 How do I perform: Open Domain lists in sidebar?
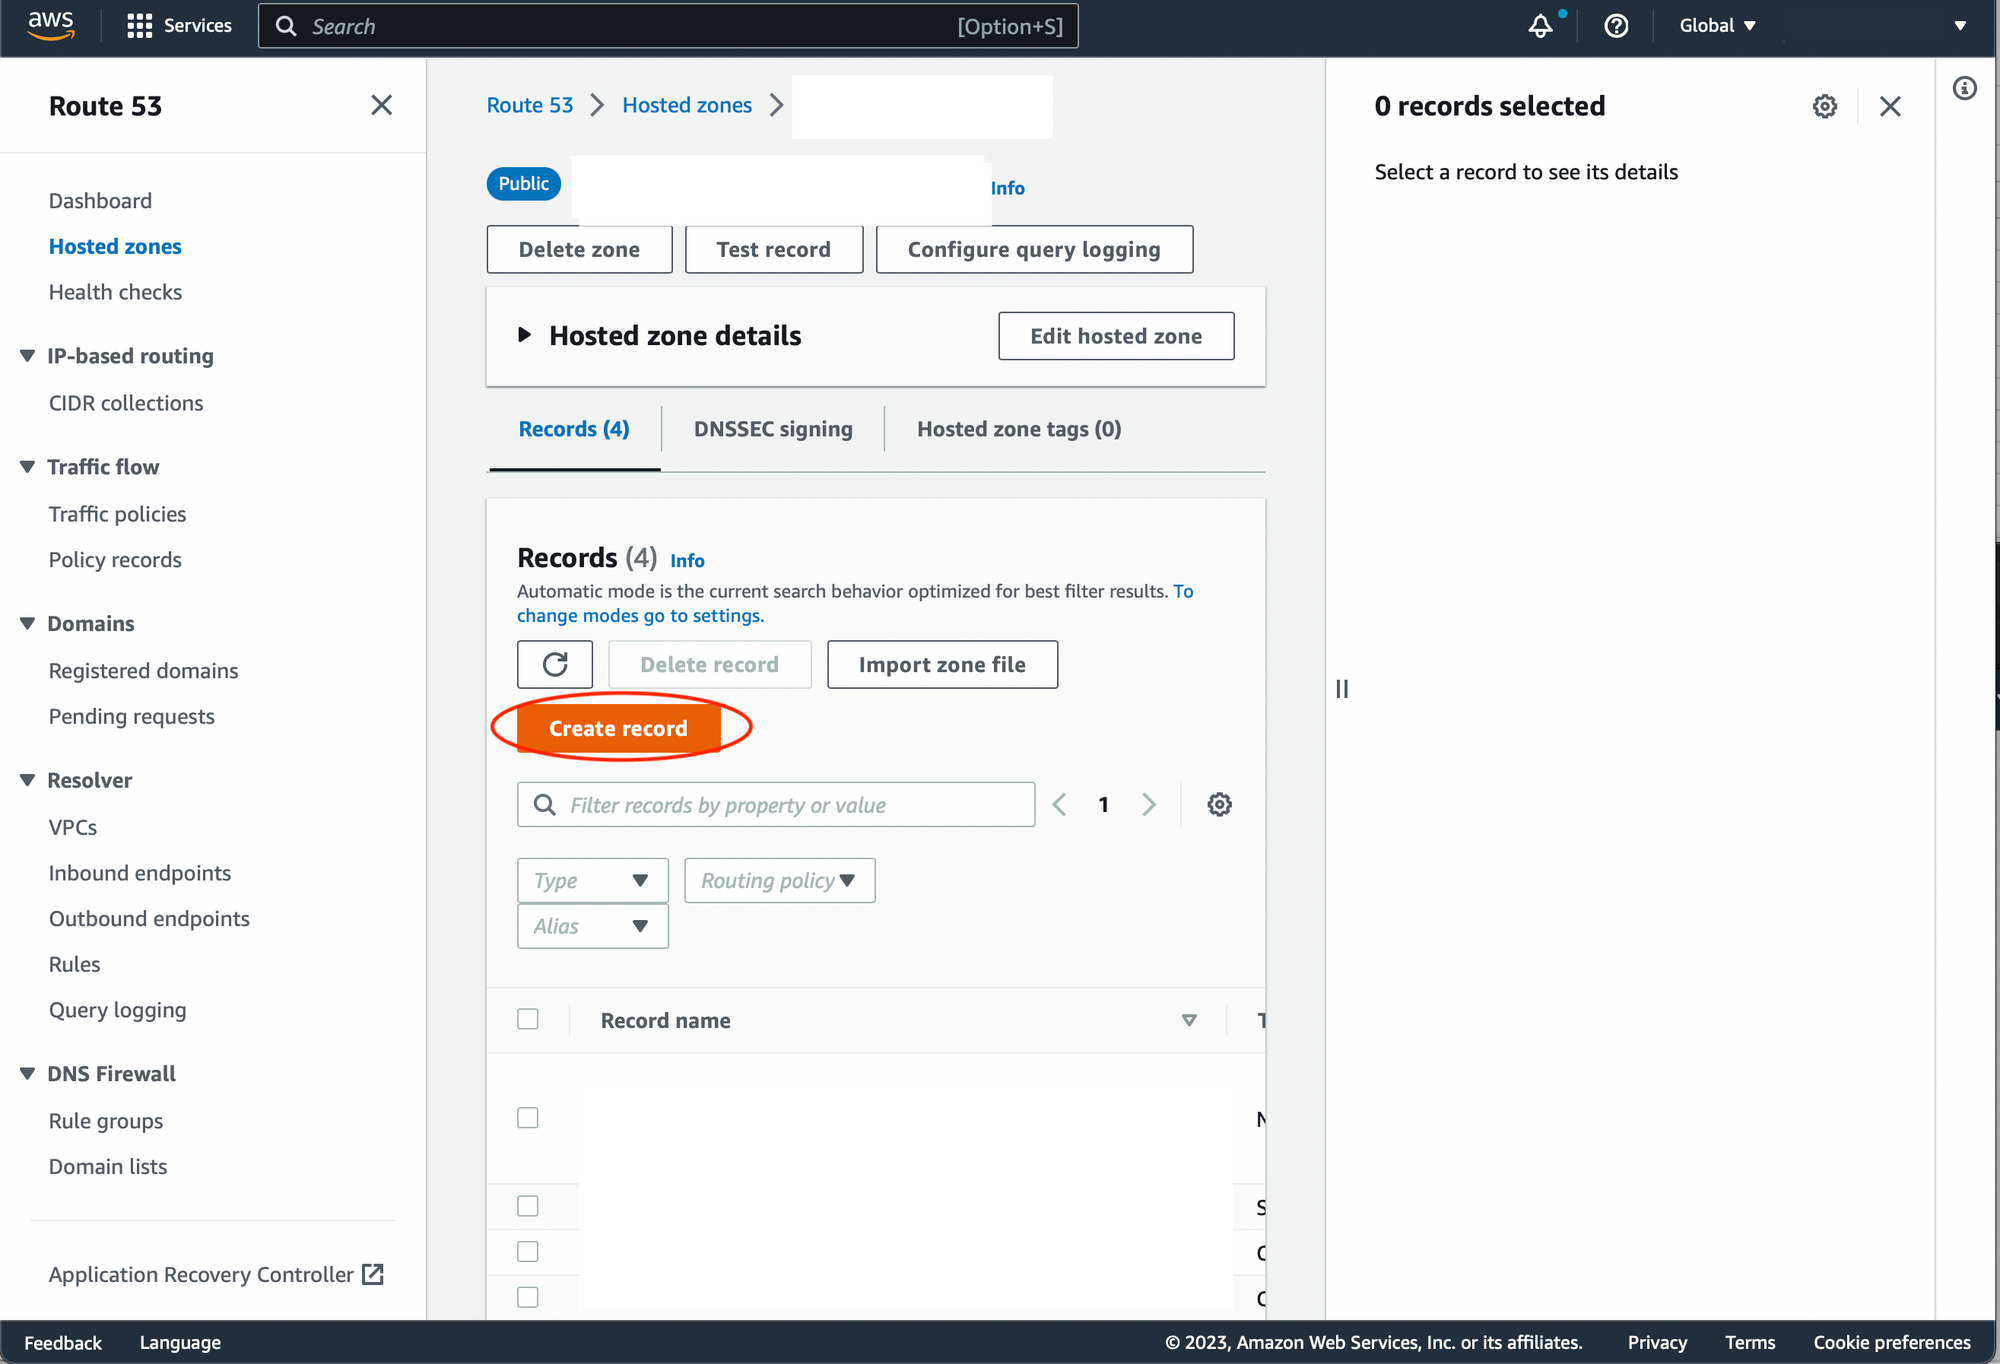(108, 1167)
